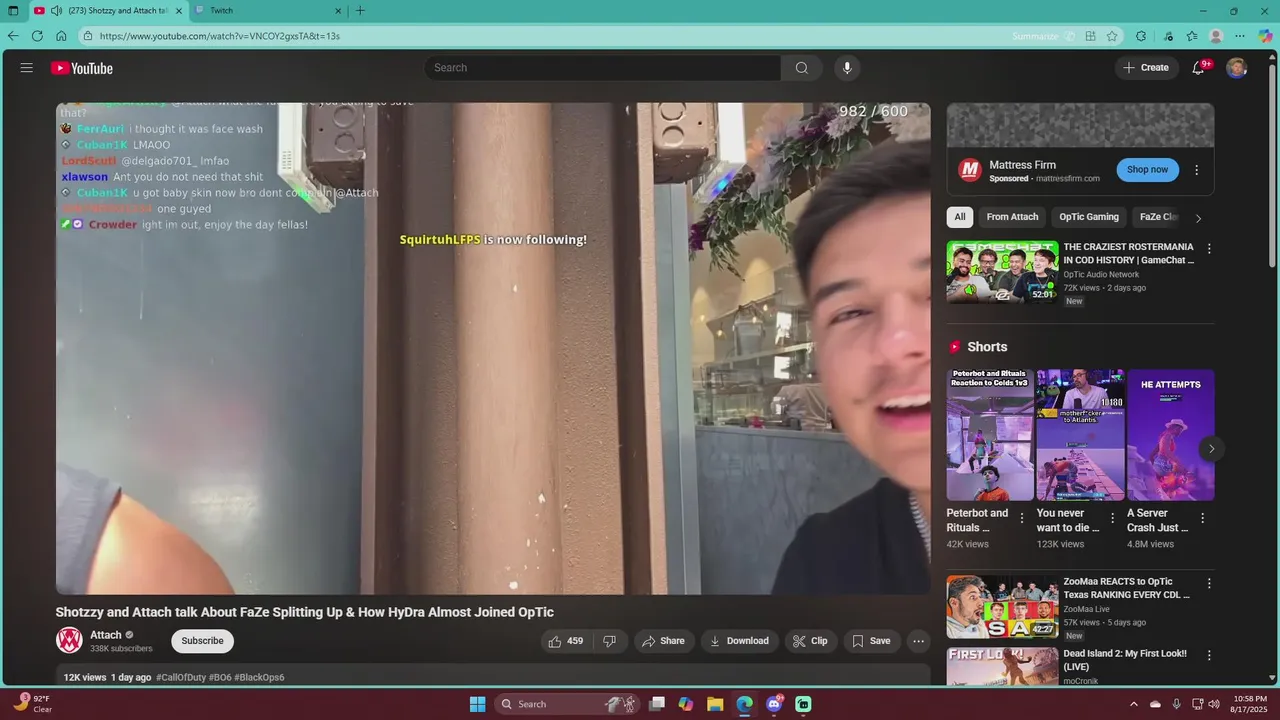Click the Create button
This screenshot has height=720, width=1280.
click(x=1145, y=68)
